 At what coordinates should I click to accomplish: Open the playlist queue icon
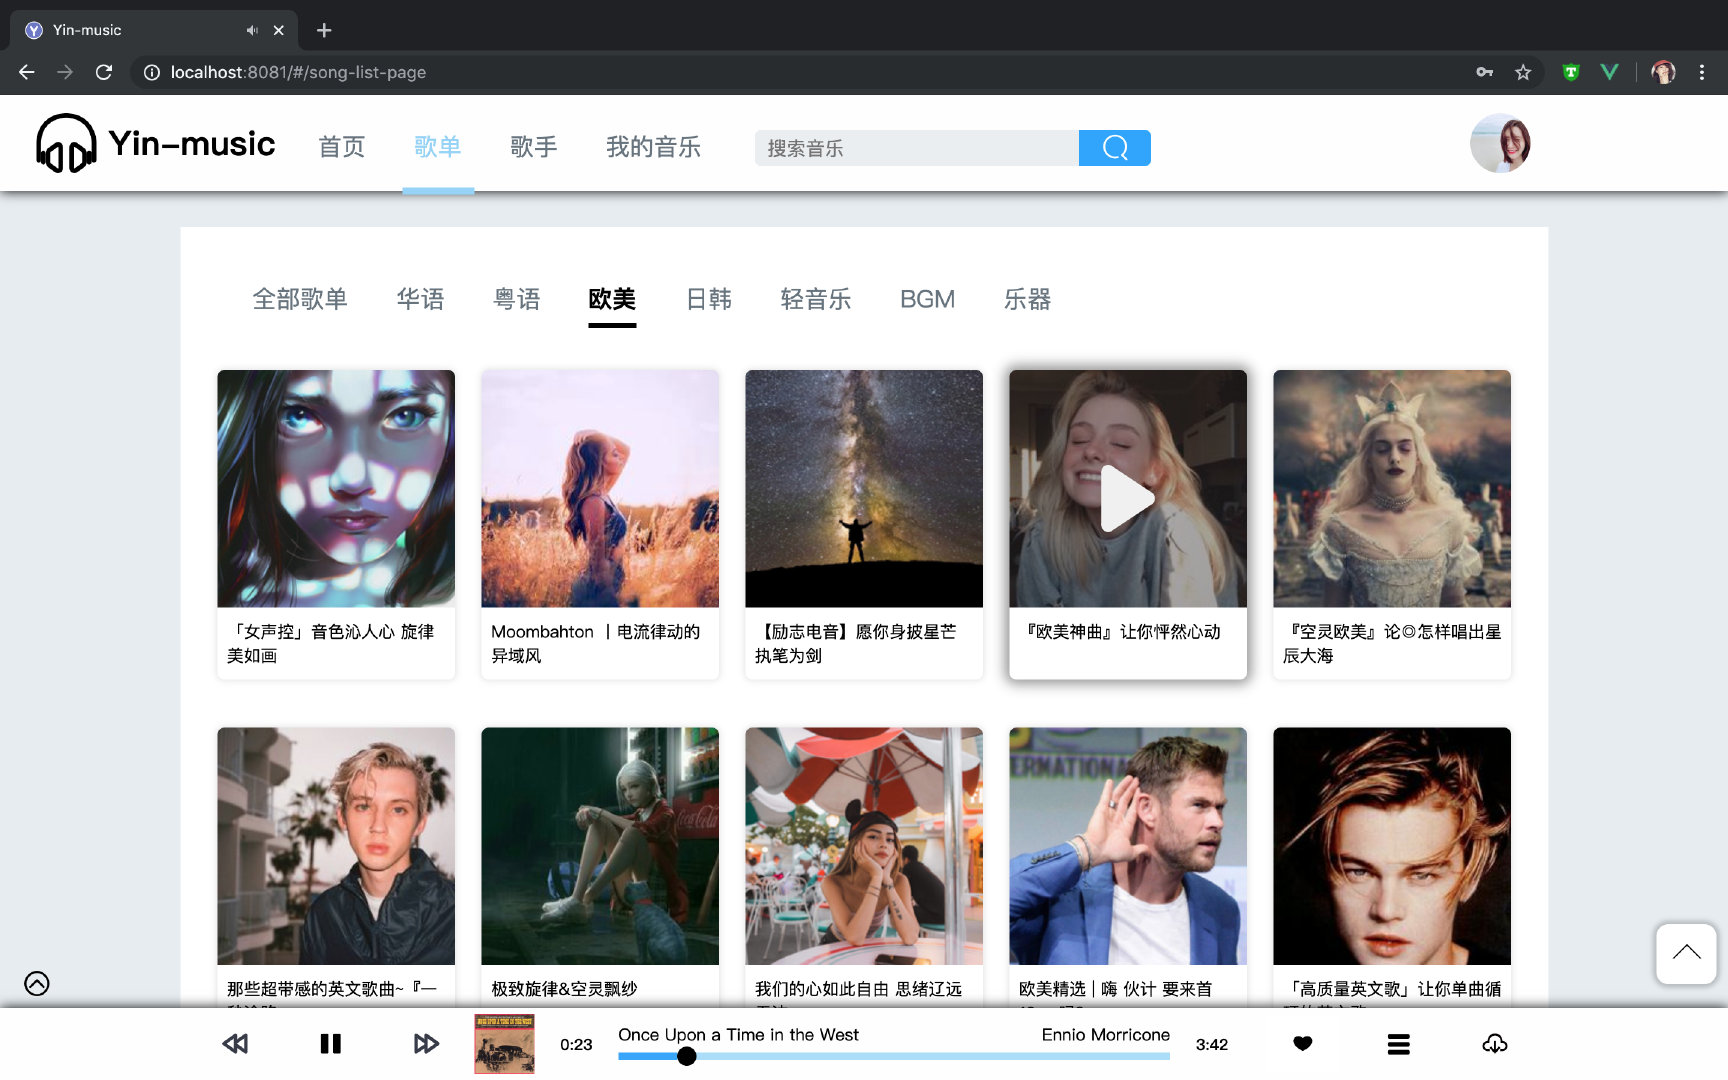[x=1398, y=1044]
